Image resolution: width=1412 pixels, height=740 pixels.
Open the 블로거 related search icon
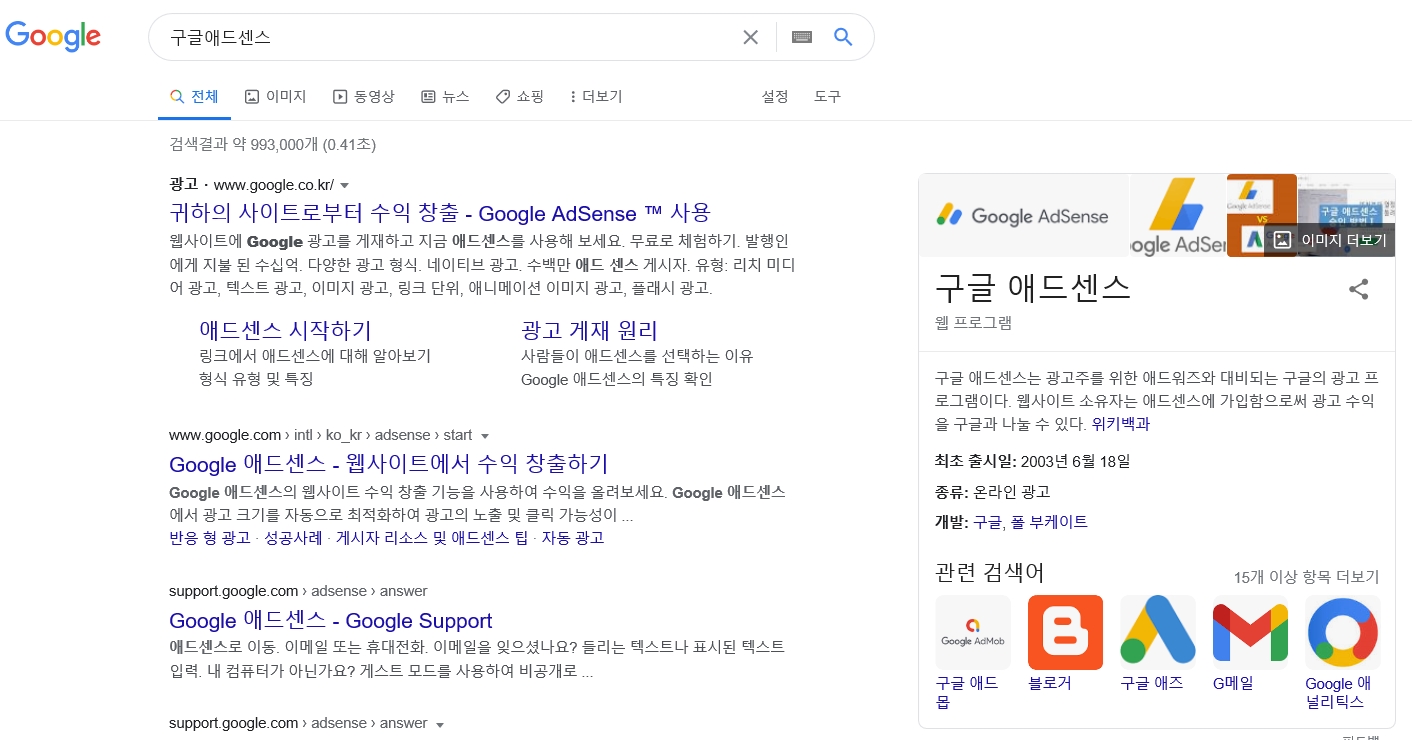tap(1065, 632)
